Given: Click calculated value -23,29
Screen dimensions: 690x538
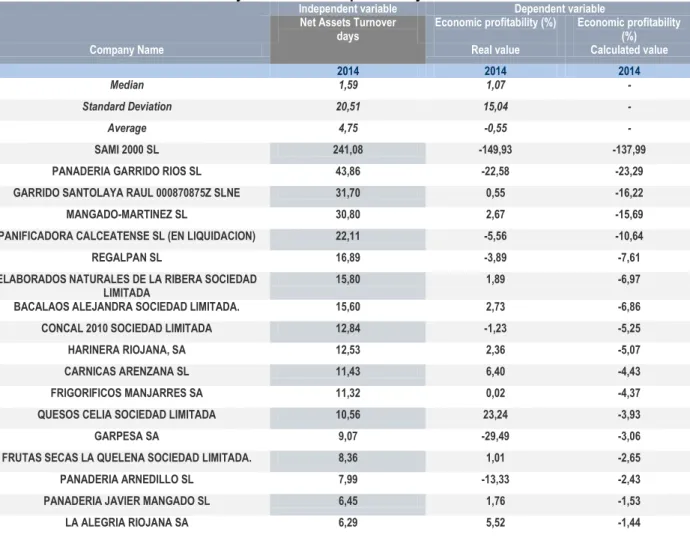Looking at the screenshot, I should pos(629,171).
